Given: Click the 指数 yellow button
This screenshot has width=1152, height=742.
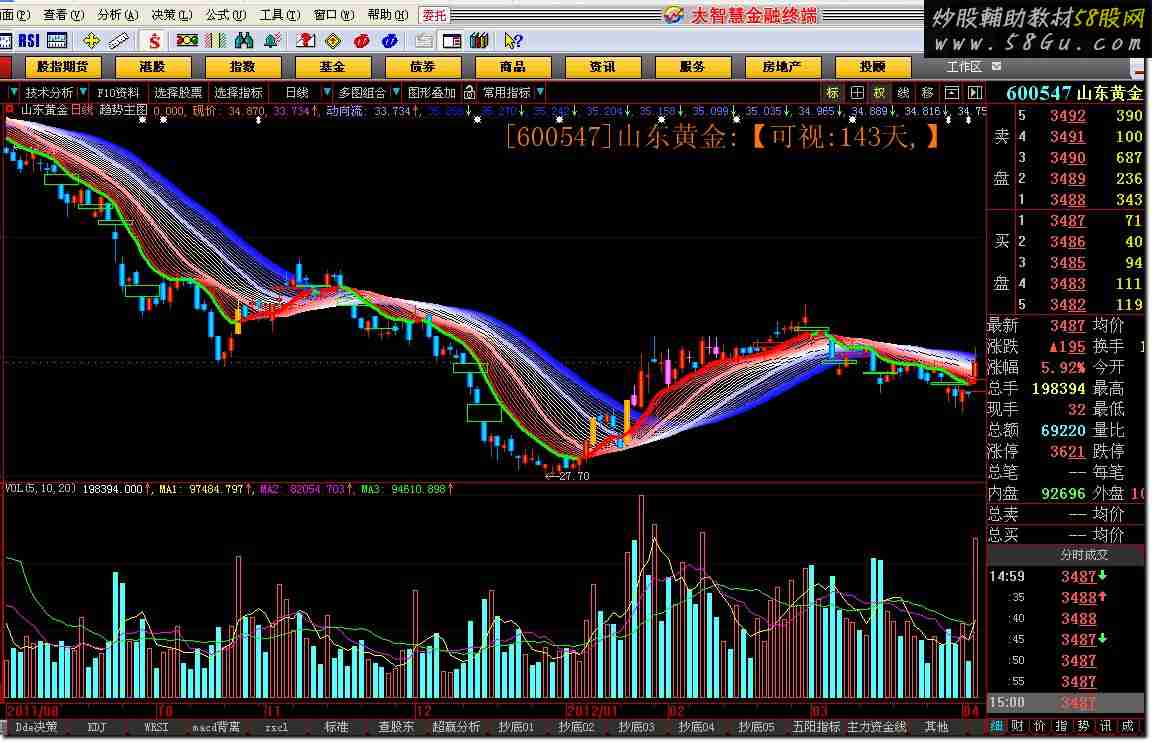Looking at the screenshot, I should click(242, 67).
